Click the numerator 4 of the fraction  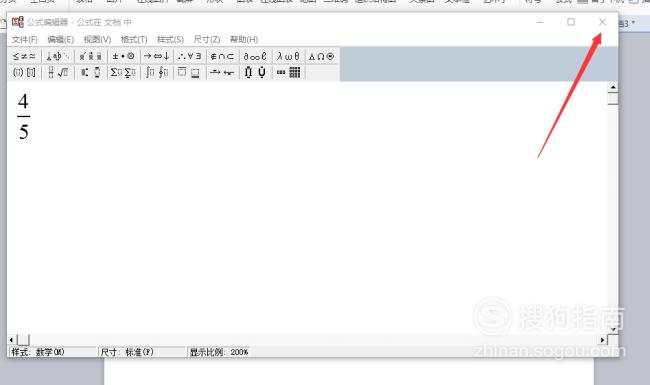23,101
